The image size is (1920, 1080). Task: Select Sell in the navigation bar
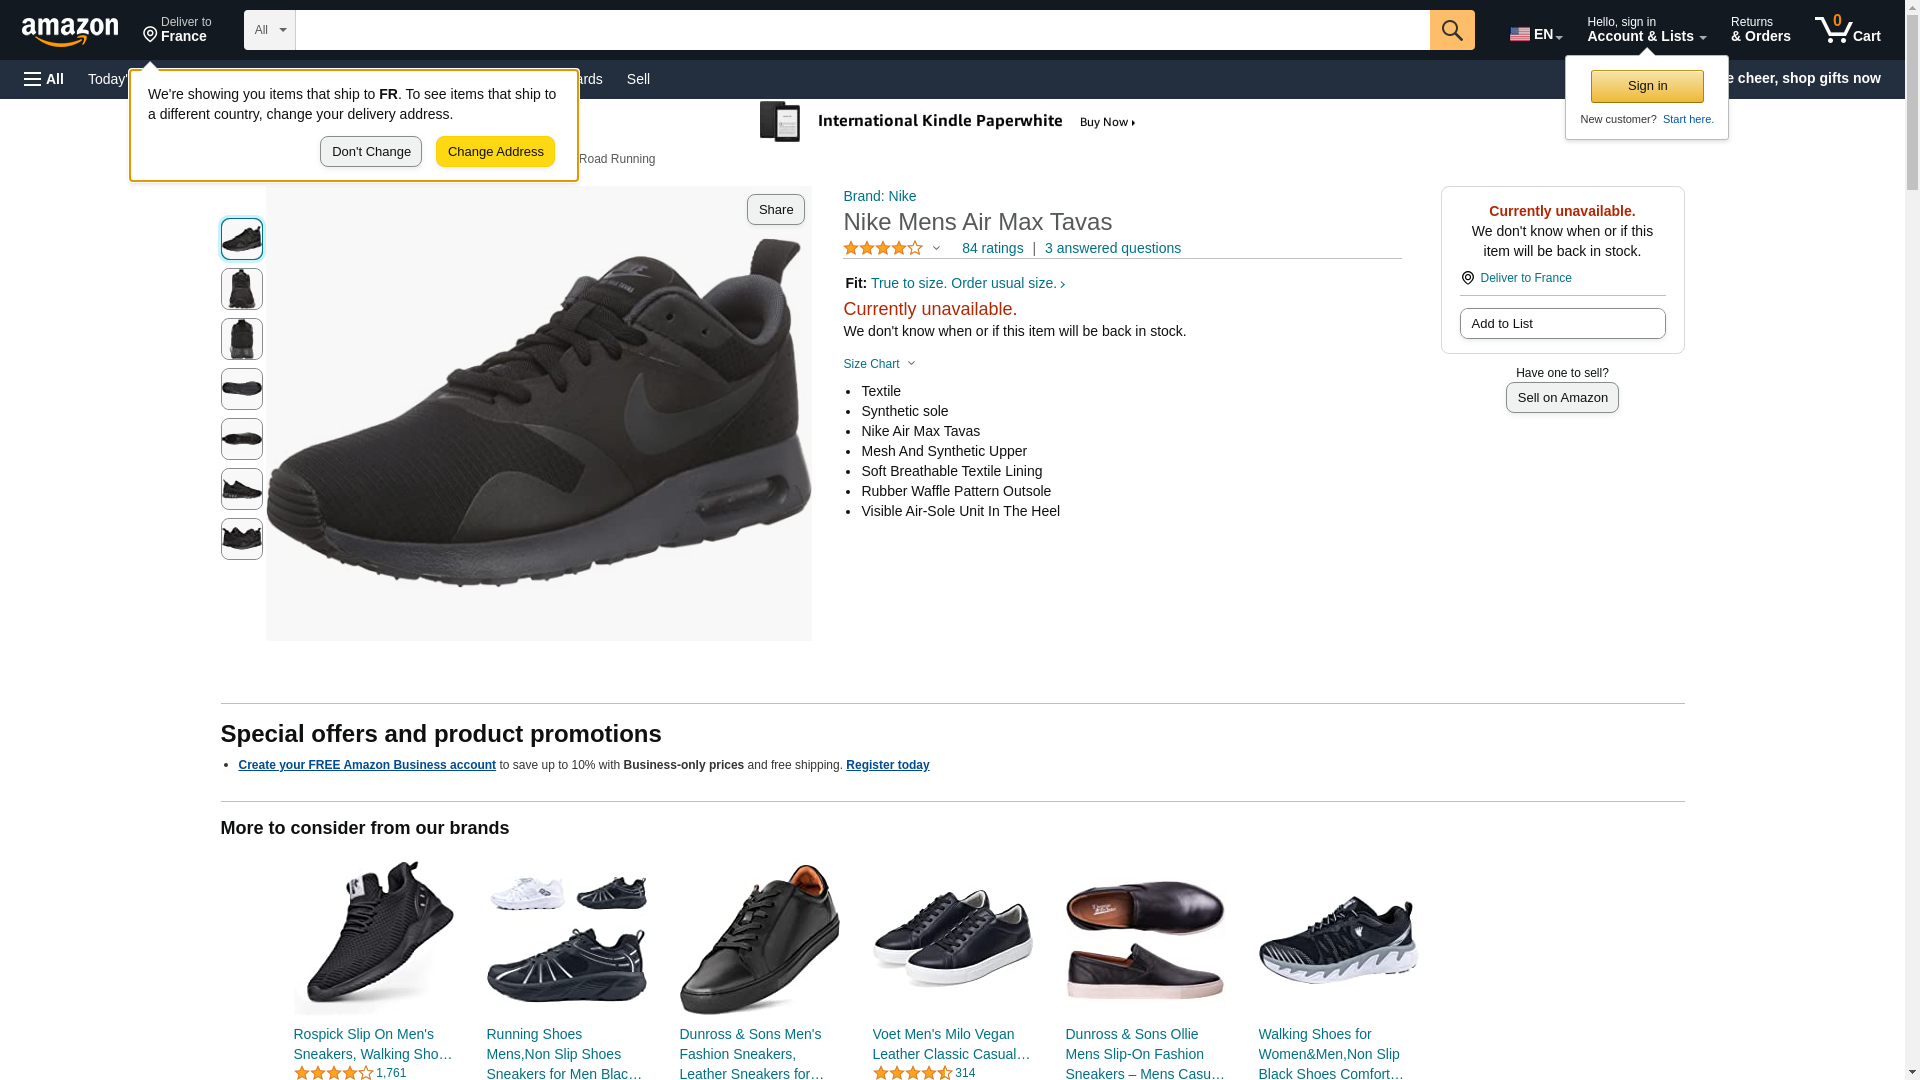[x=638, y=79]
